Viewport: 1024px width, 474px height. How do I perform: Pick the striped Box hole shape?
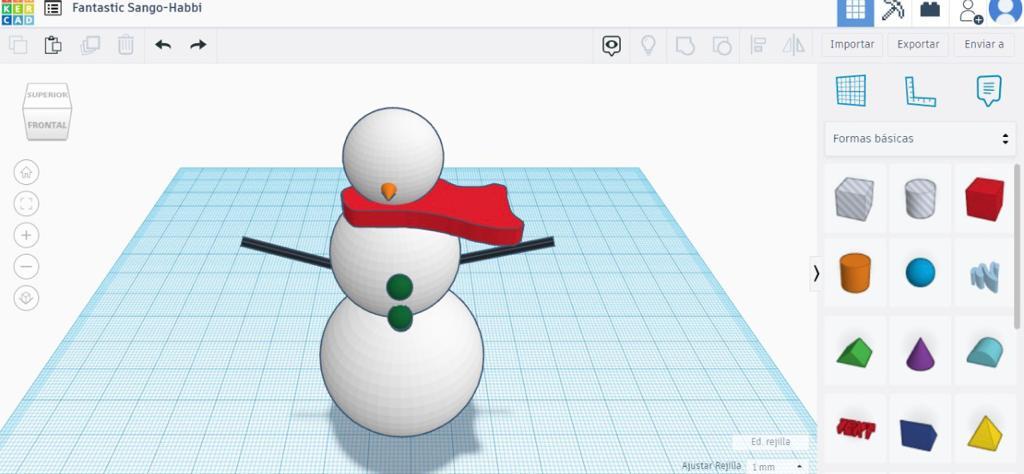coord(854,198)
